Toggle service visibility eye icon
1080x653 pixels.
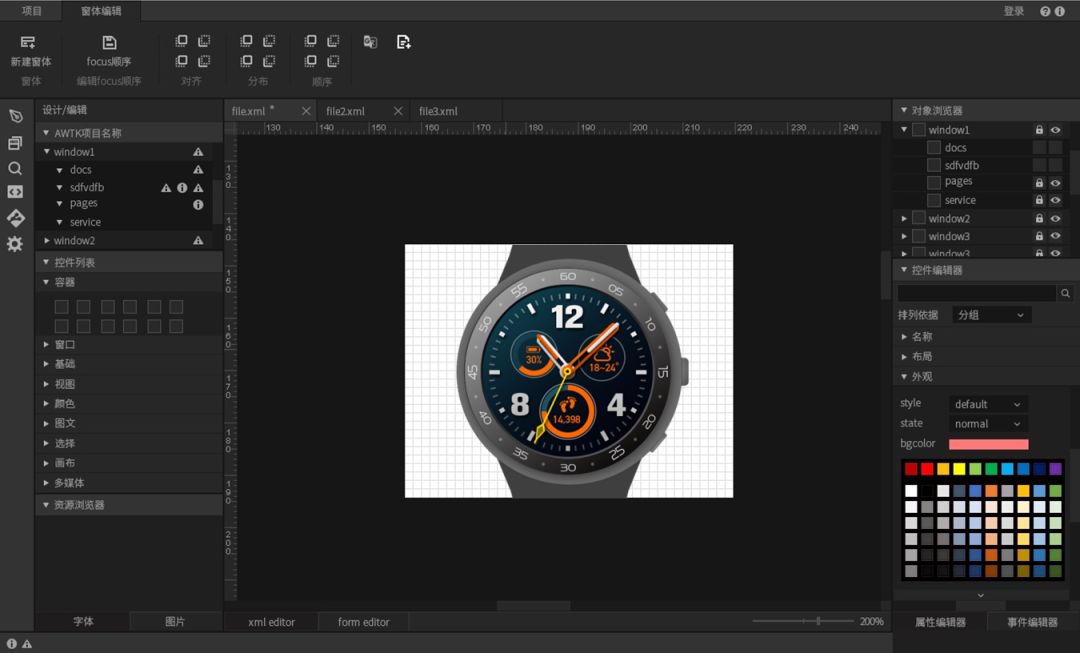[x=1055, y=200]
